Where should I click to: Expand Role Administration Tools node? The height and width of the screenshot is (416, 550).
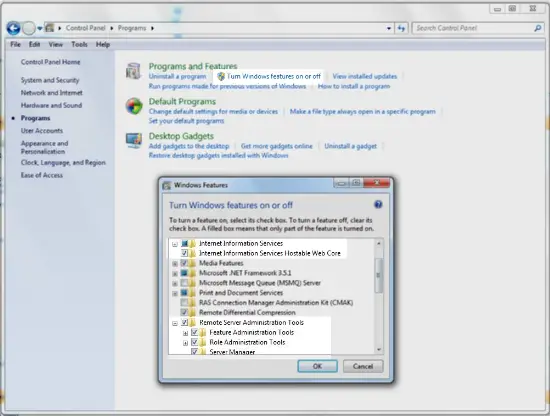coord(186,343)
